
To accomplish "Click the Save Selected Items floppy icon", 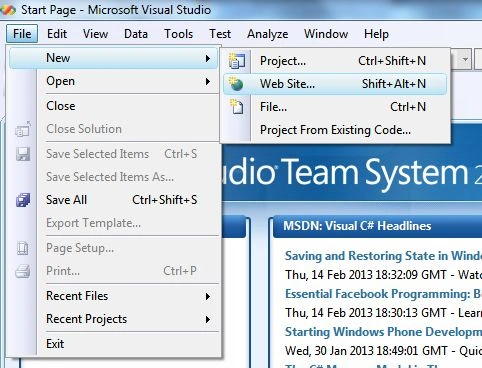I will (23, 154).
